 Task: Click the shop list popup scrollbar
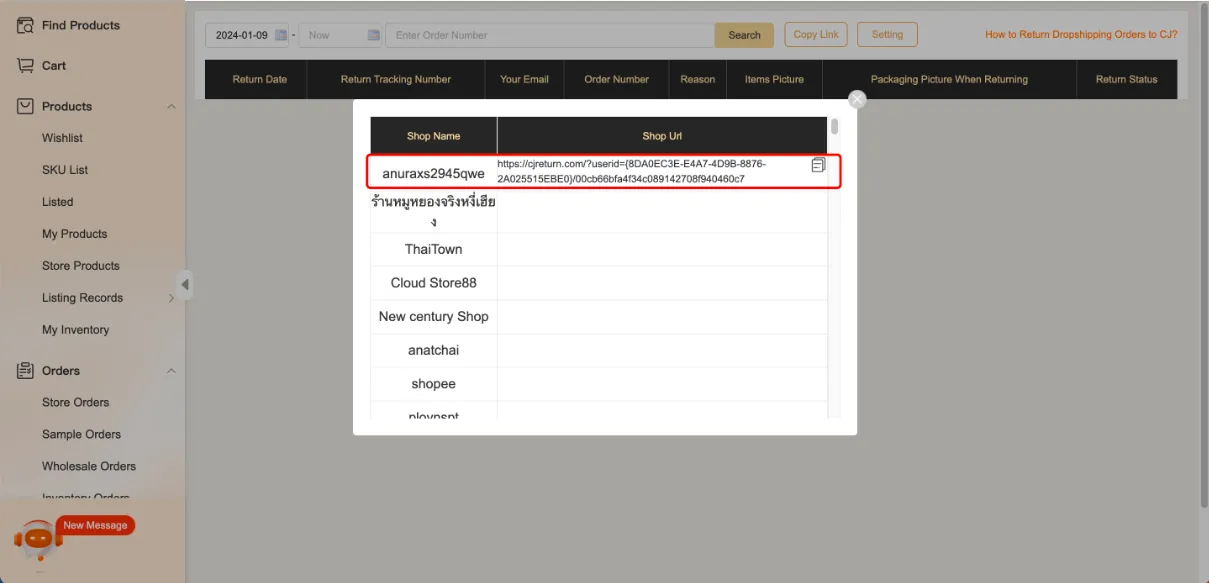(834, 127)
